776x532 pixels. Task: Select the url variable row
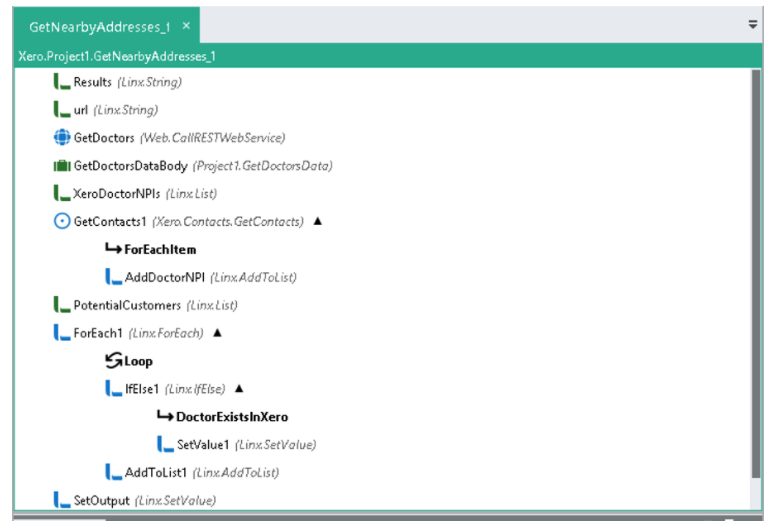pyautogui.click(x=106, y=109)
